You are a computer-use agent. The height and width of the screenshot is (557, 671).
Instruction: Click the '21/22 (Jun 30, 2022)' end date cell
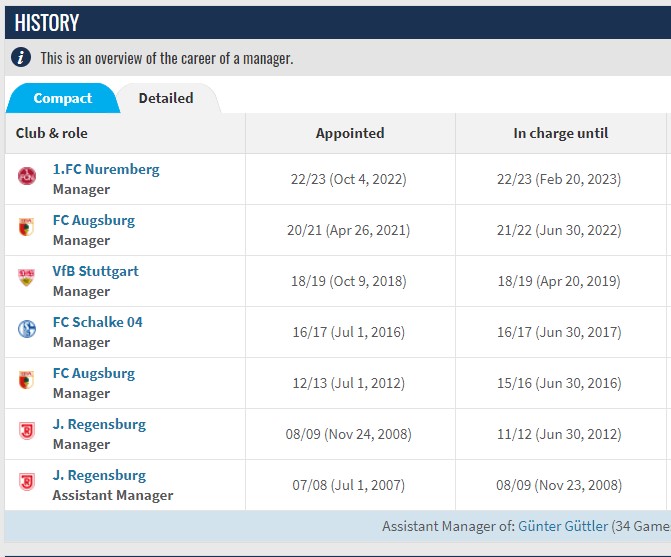[559, 230]
